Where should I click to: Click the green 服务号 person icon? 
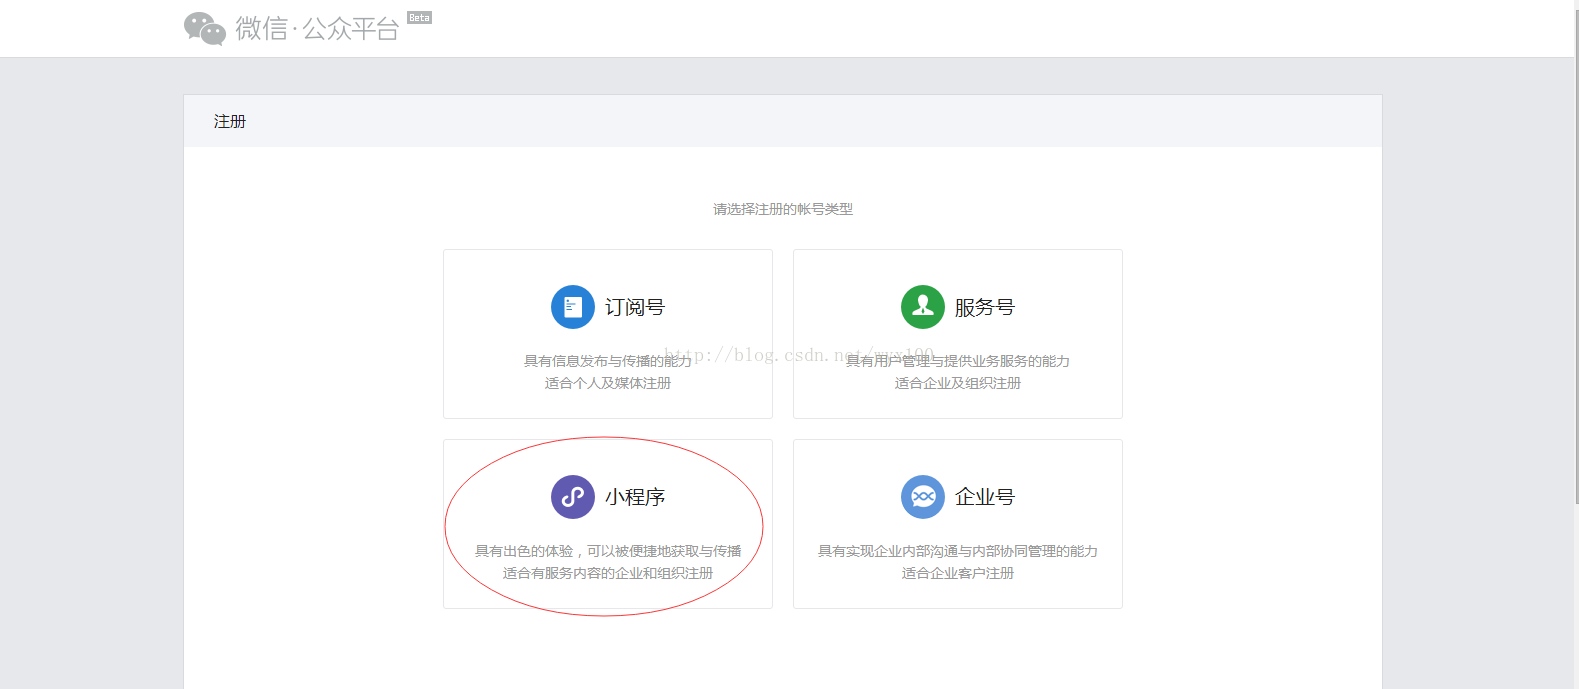point(923,307)
